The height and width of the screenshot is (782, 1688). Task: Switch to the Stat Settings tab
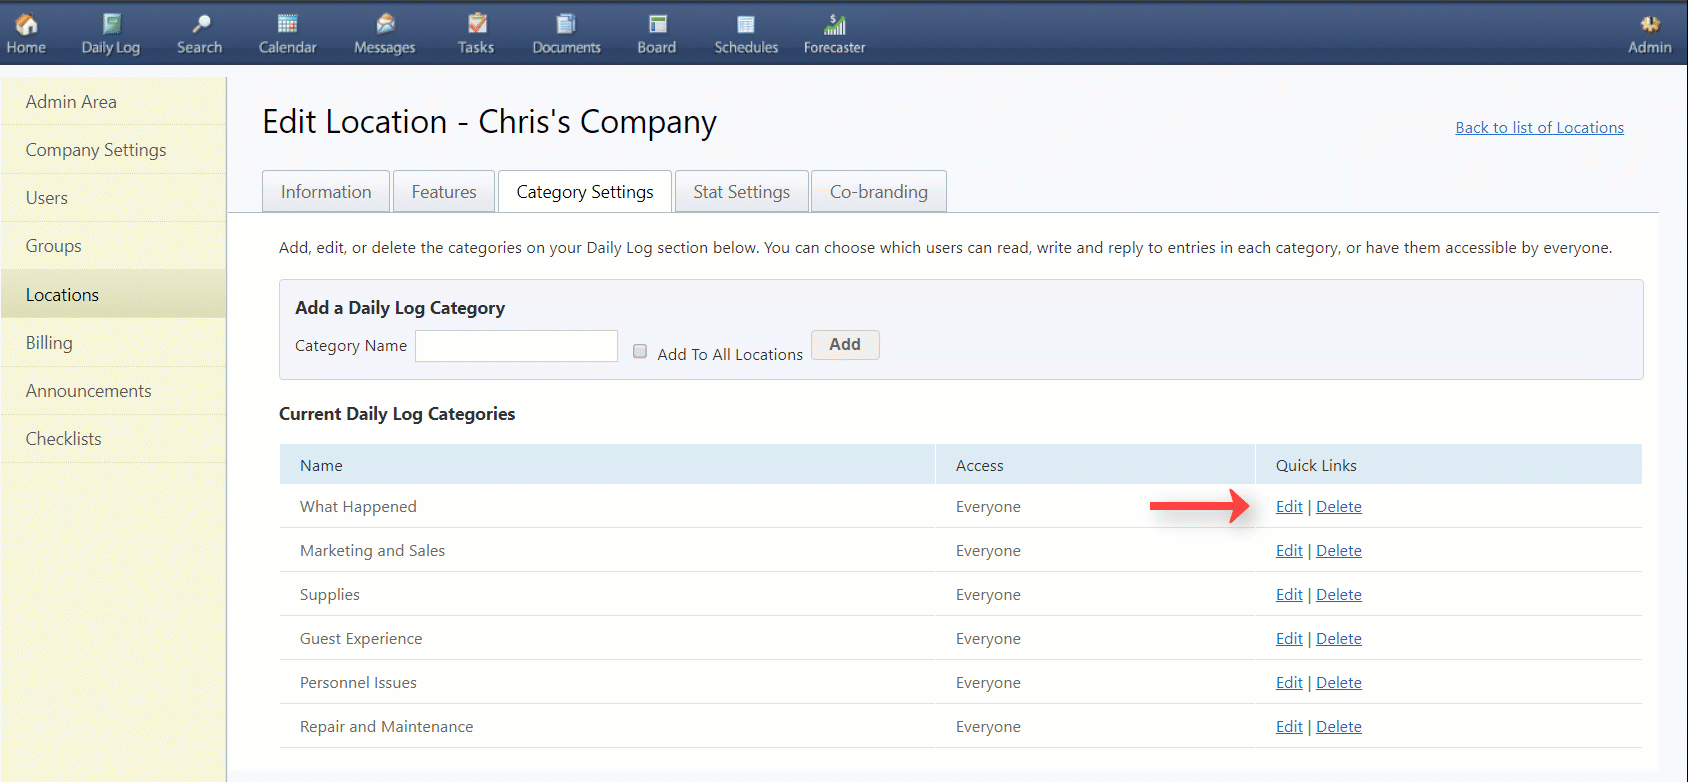click(x=741, y=192)
